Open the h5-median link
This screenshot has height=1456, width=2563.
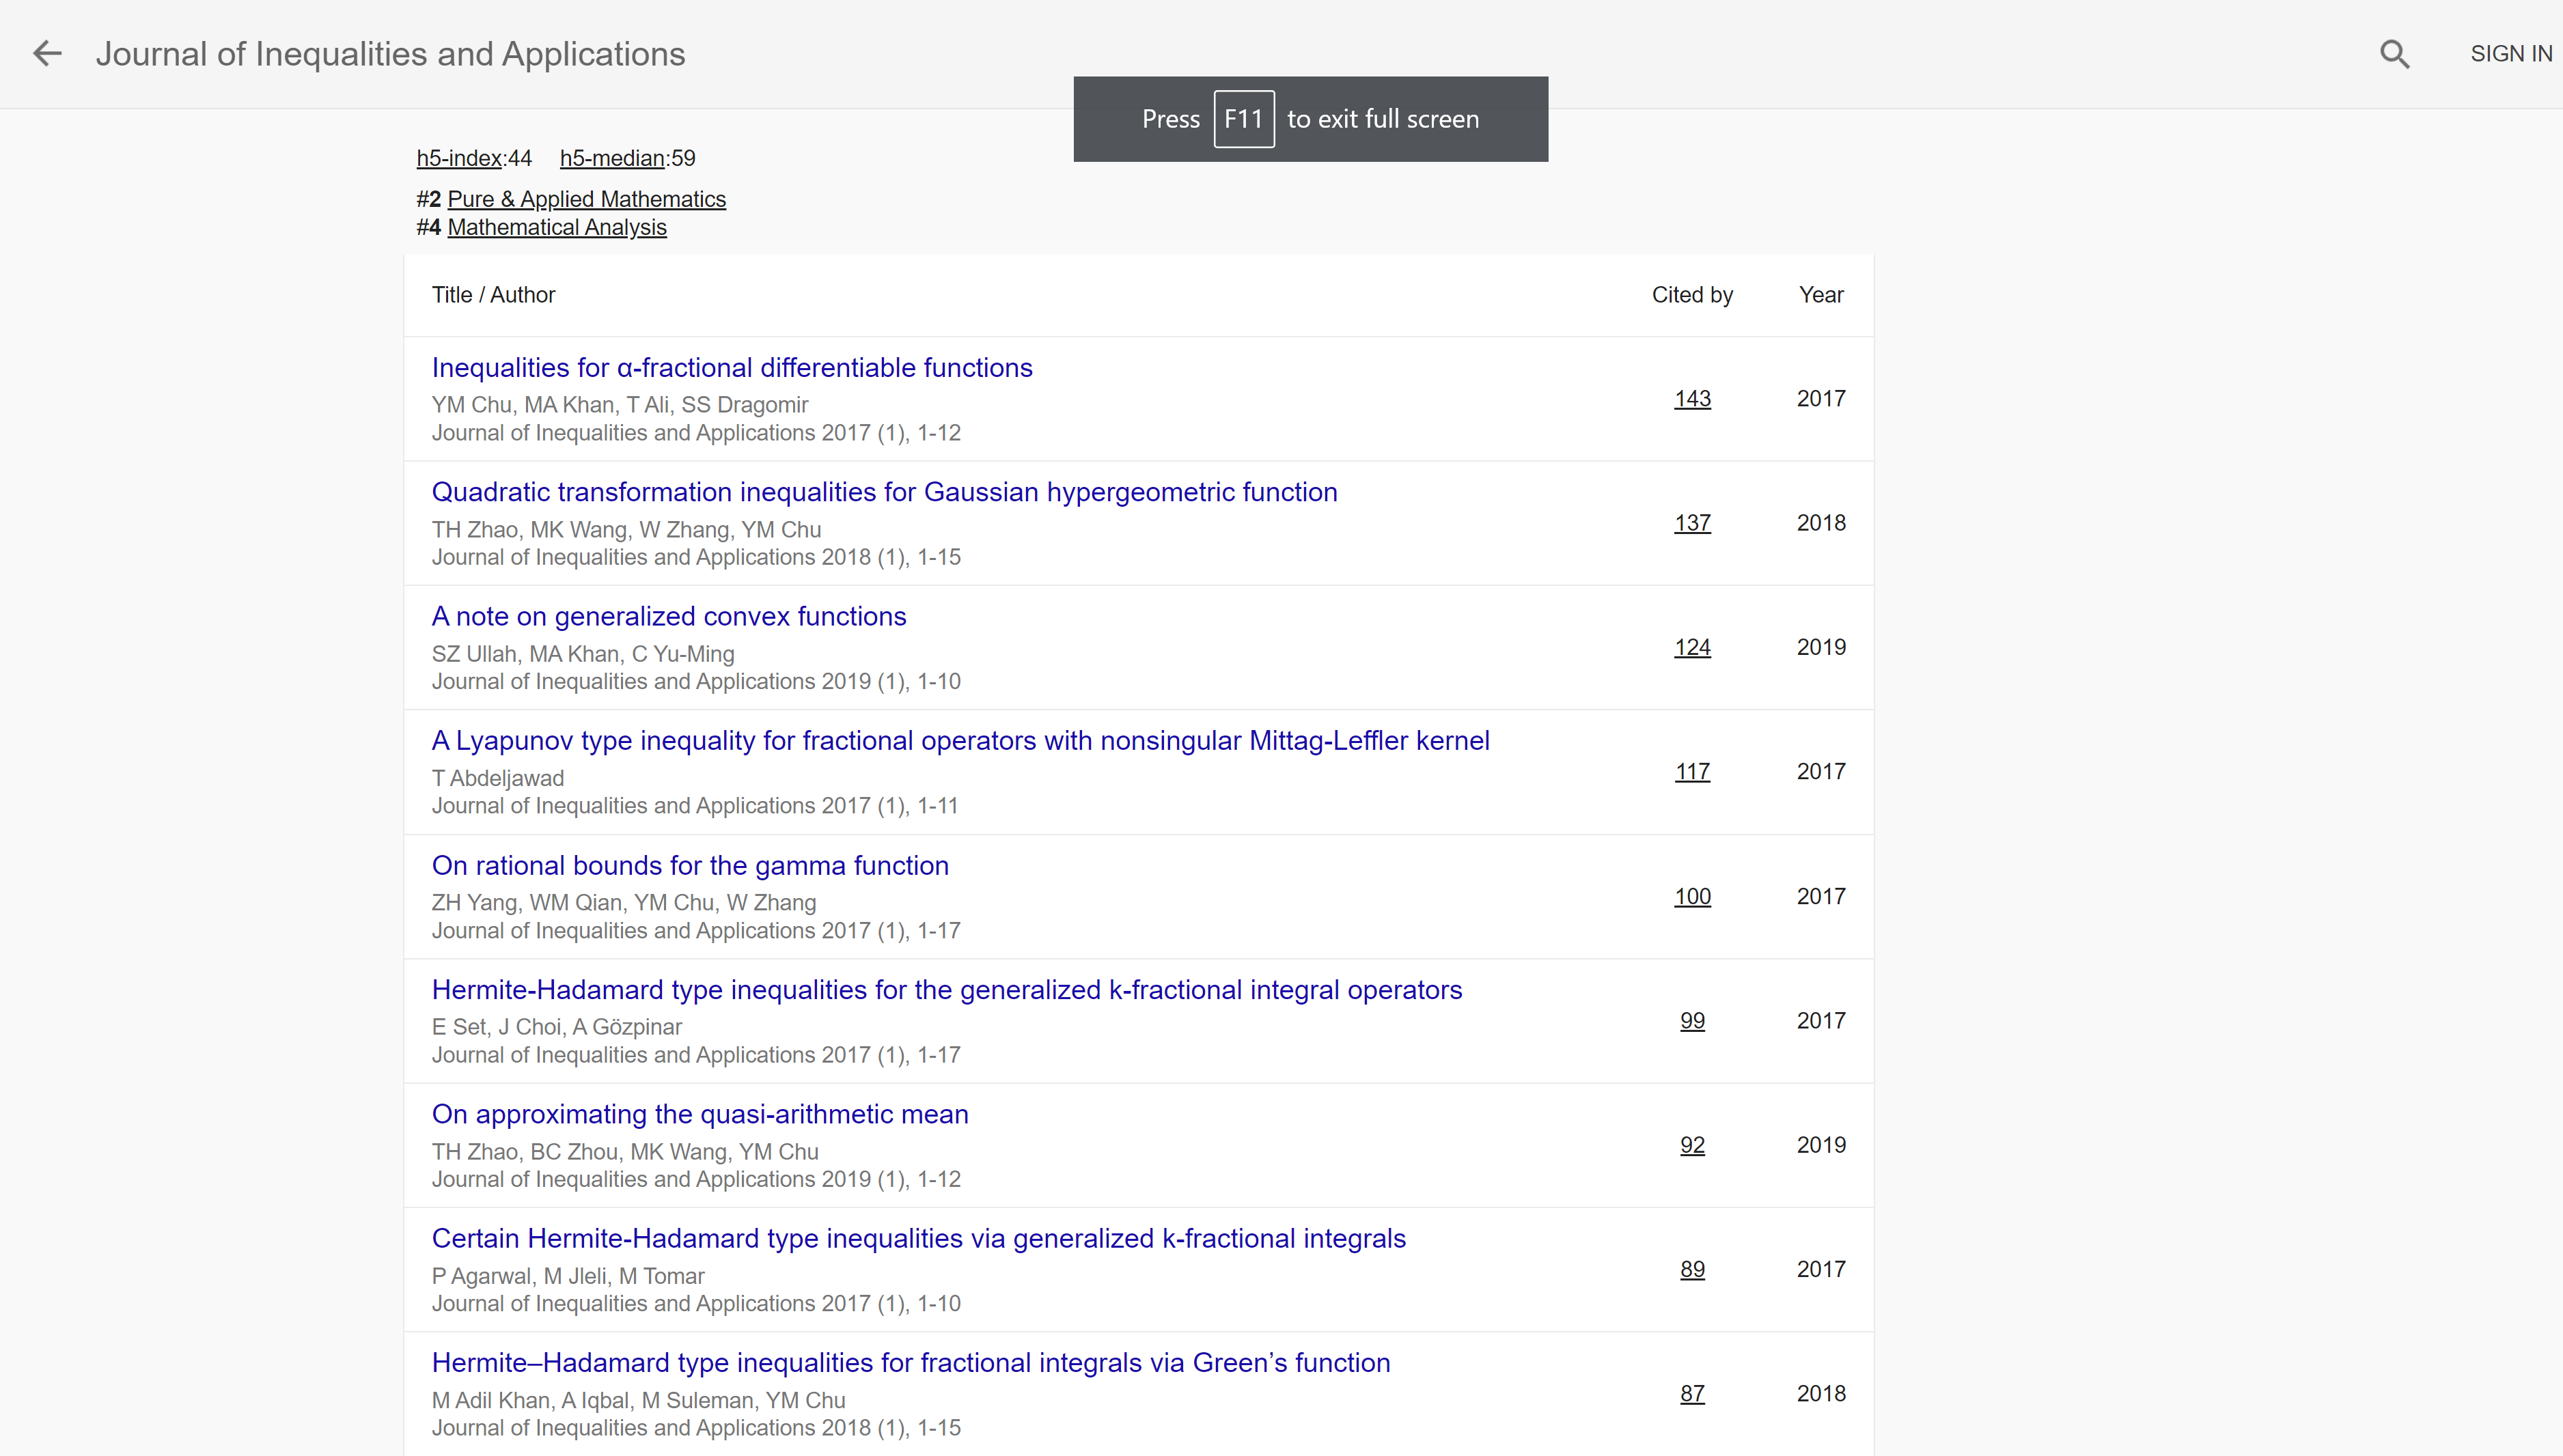tap(612, 158)
